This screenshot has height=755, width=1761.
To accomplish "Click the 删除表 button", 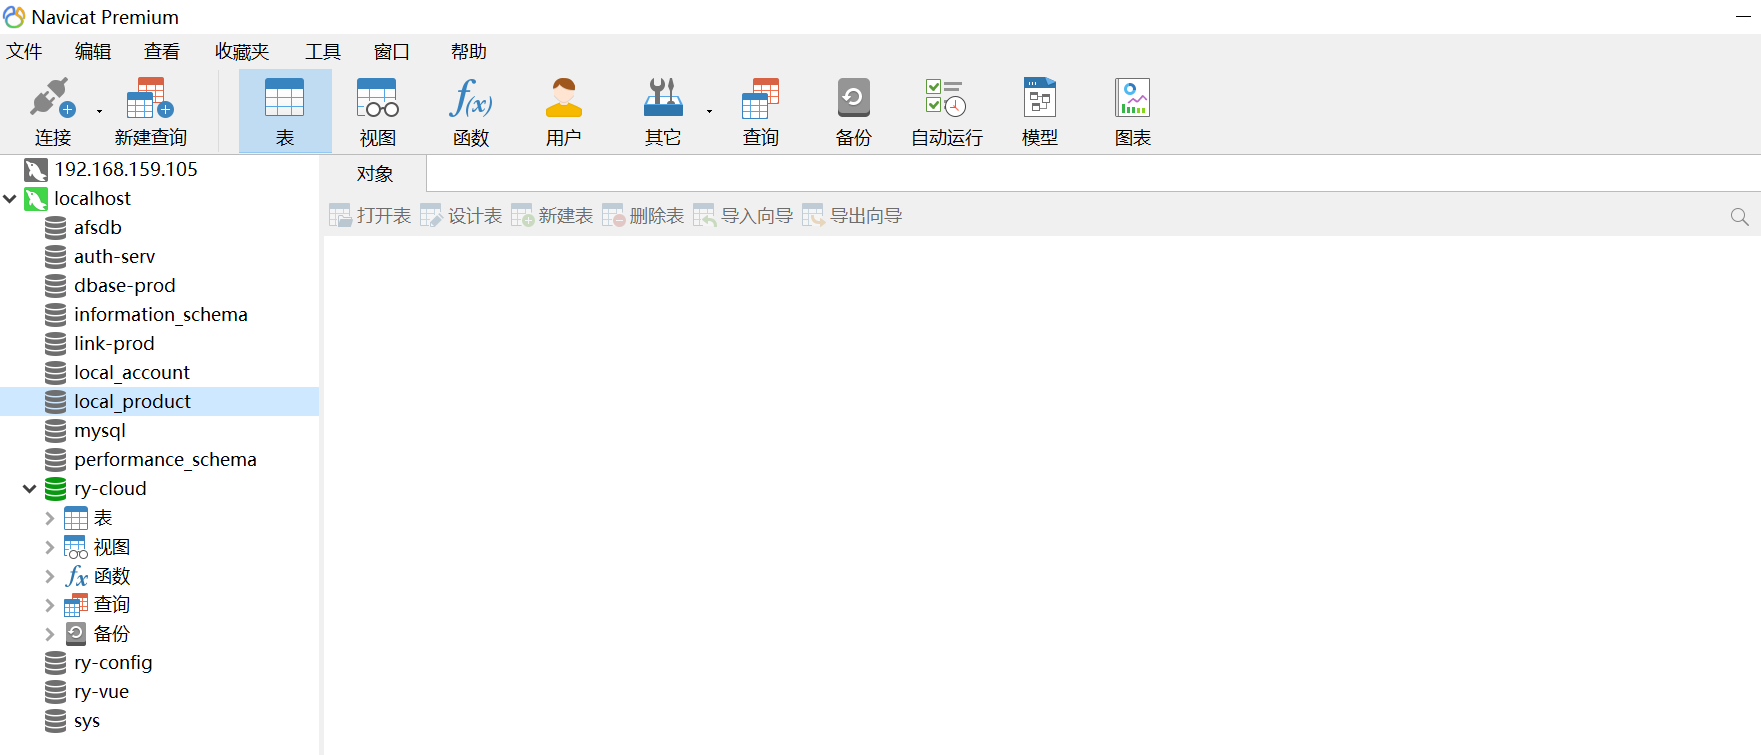I will tap(643, 216).
